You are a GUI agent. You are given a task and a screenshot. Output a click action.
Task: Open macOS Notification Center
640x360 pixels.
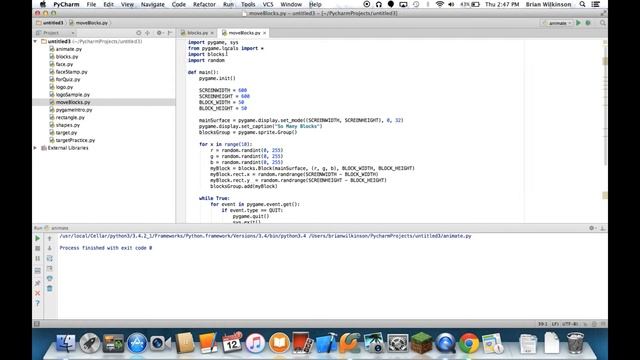pyautogui.click(x=596, y=4)
